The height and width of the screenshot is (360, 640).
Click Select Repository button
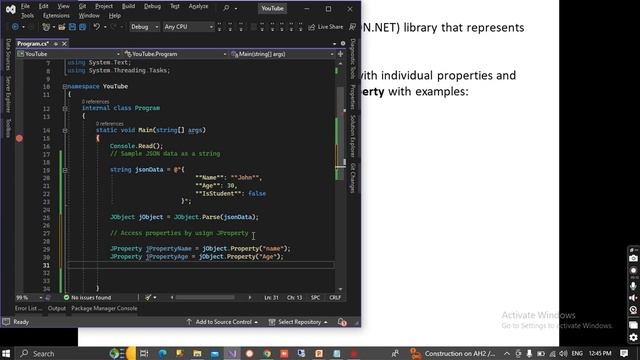299,322
